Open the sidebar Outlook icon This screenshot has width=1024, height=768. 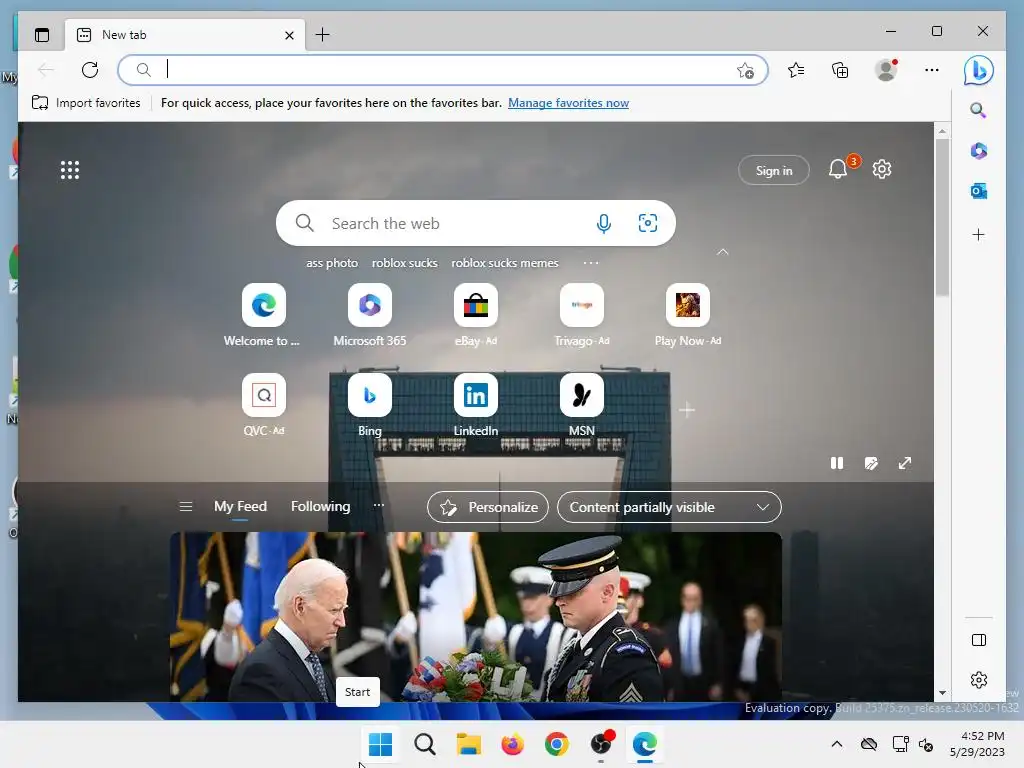click(x=978, y=191)
